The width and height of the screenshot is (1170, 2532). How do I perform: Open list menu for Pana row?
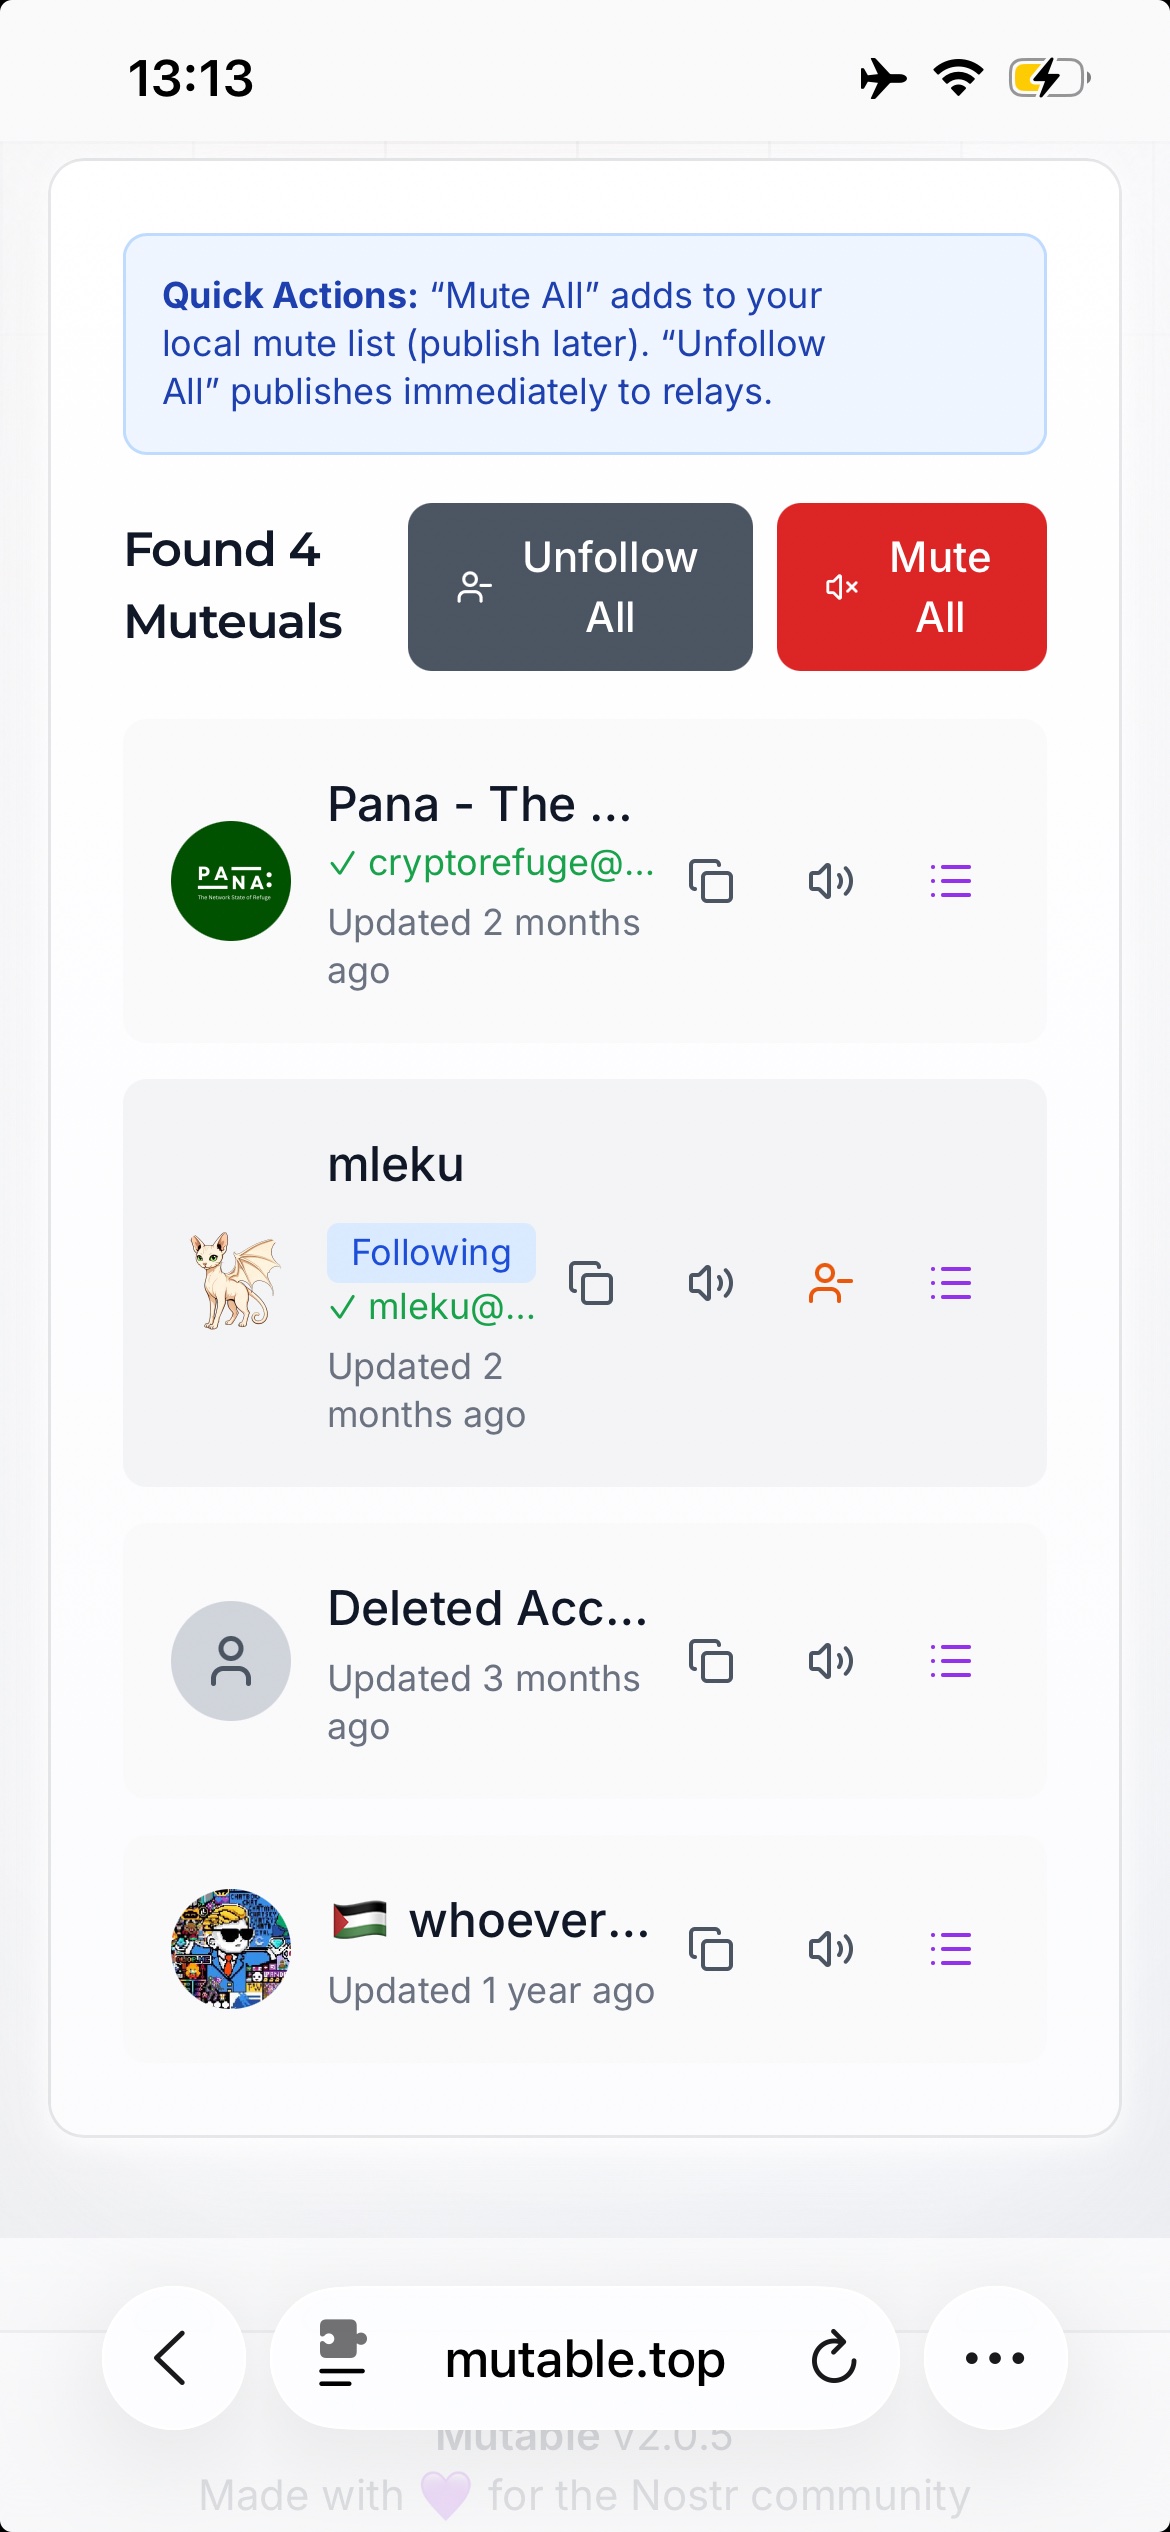pos(951,881)
